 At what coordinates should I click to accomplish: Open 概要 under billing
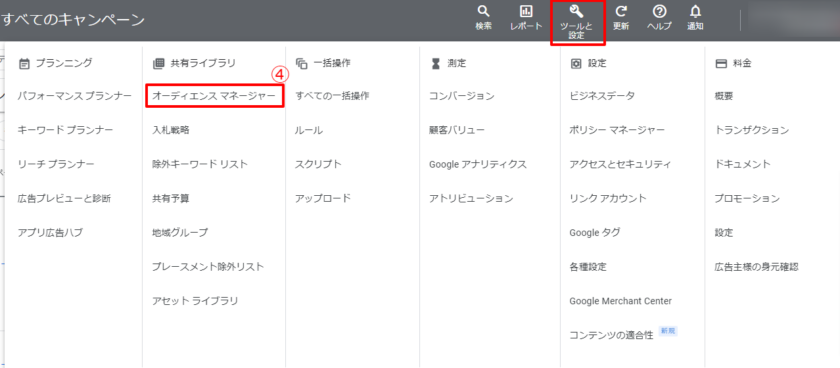click(x=724, y=96)
